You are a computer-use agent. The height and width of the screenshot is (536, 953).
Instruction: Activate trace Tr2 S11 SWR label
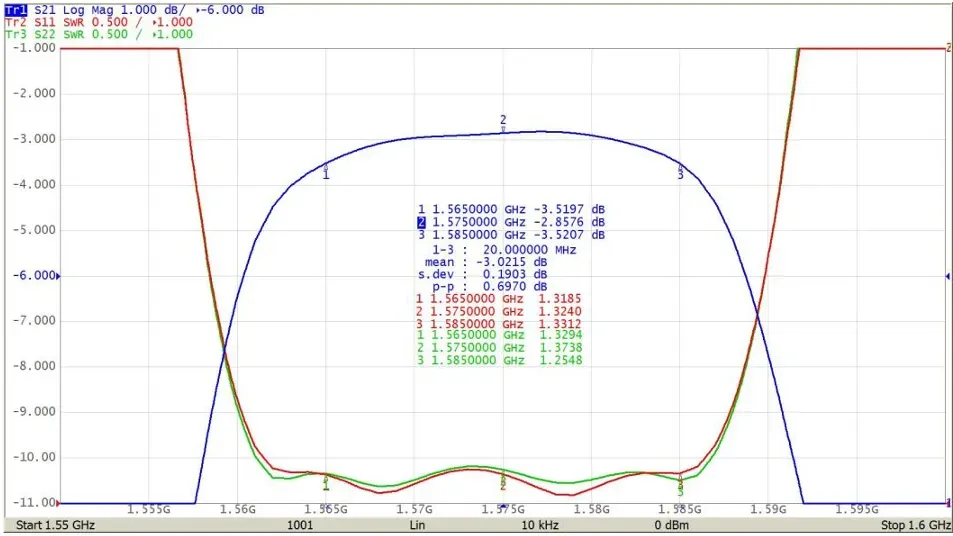tap(98, 22)
